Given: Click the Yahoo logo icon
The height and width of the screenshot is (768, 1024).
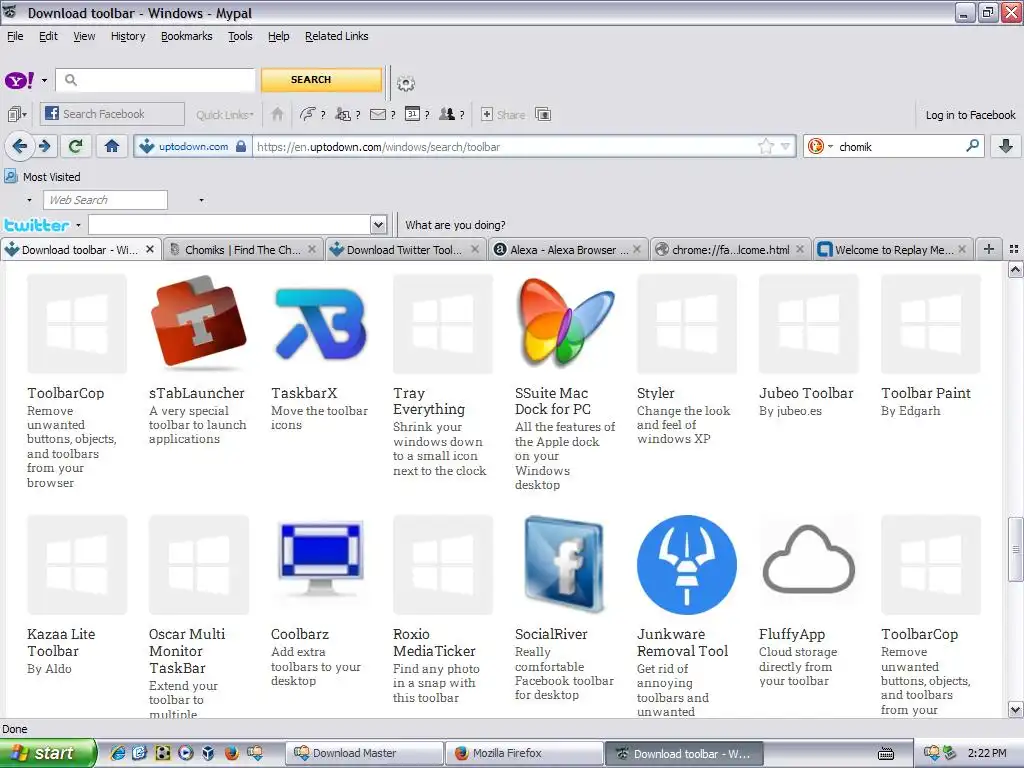Looking at the screenshot, I should pos(20,80).
